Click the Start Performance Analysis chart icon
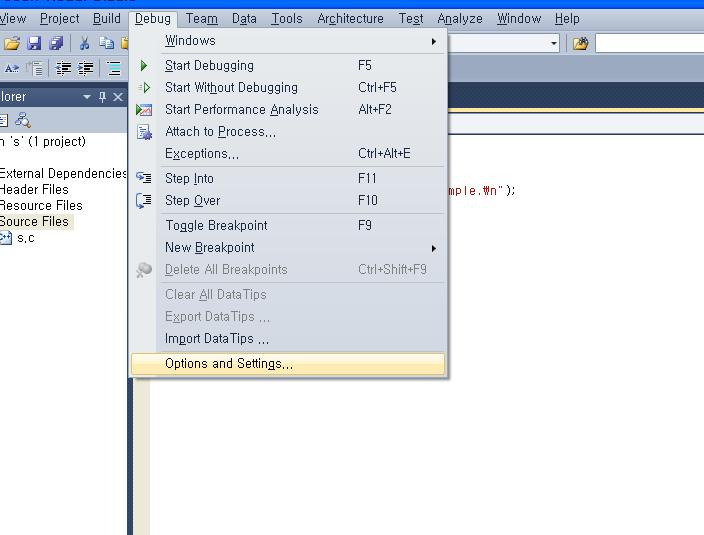Viewport: 704px width, 535px height. coord(144,110)
